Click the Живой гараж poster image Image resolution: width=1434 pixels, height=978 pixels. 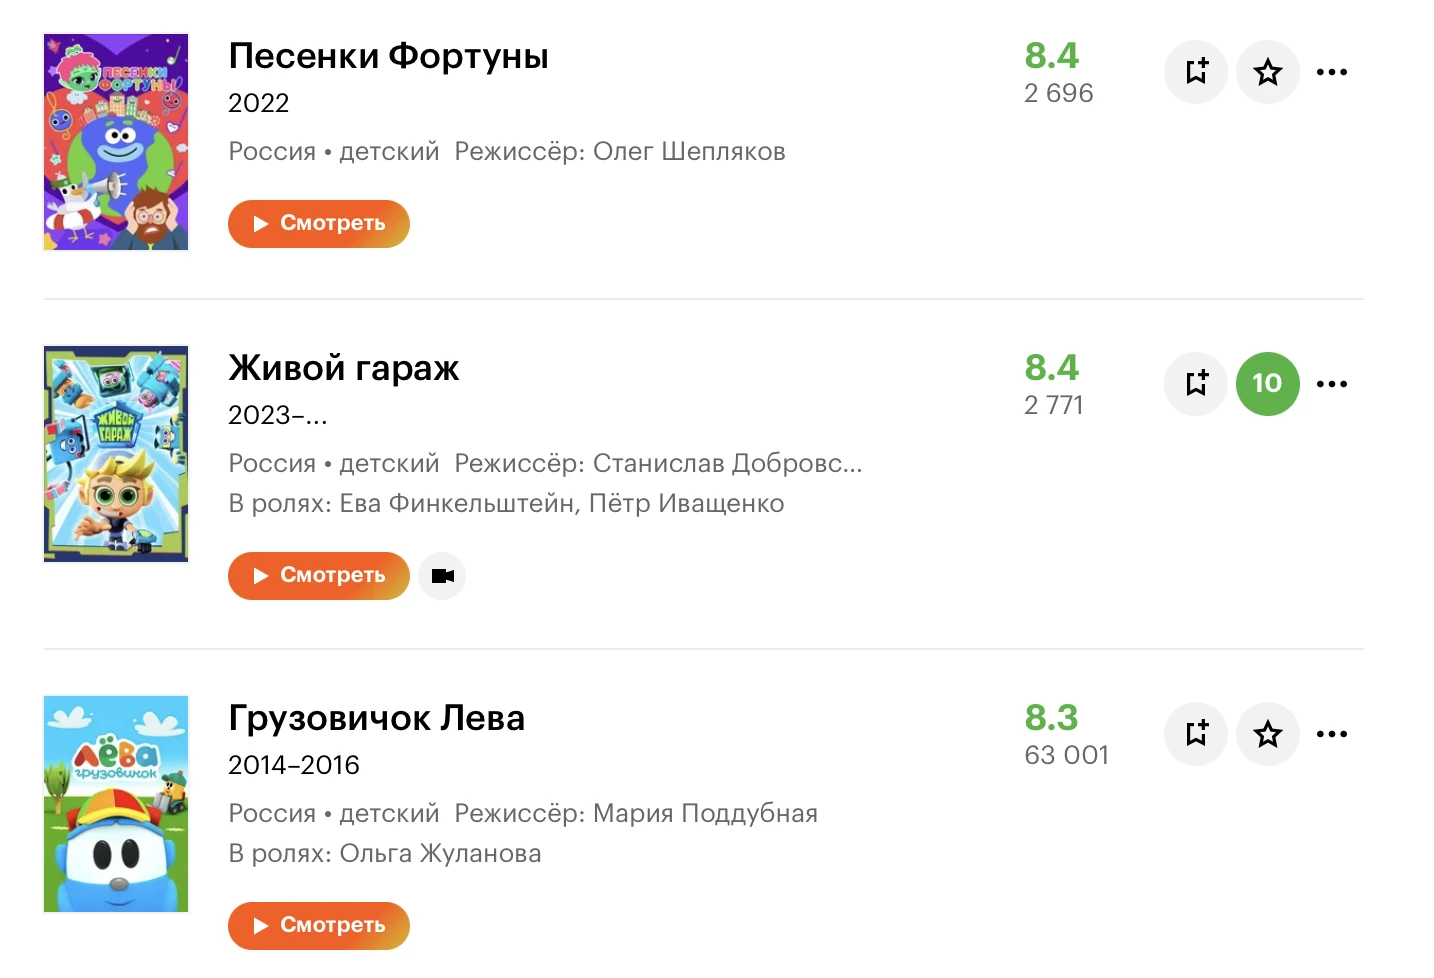(116, 454)
